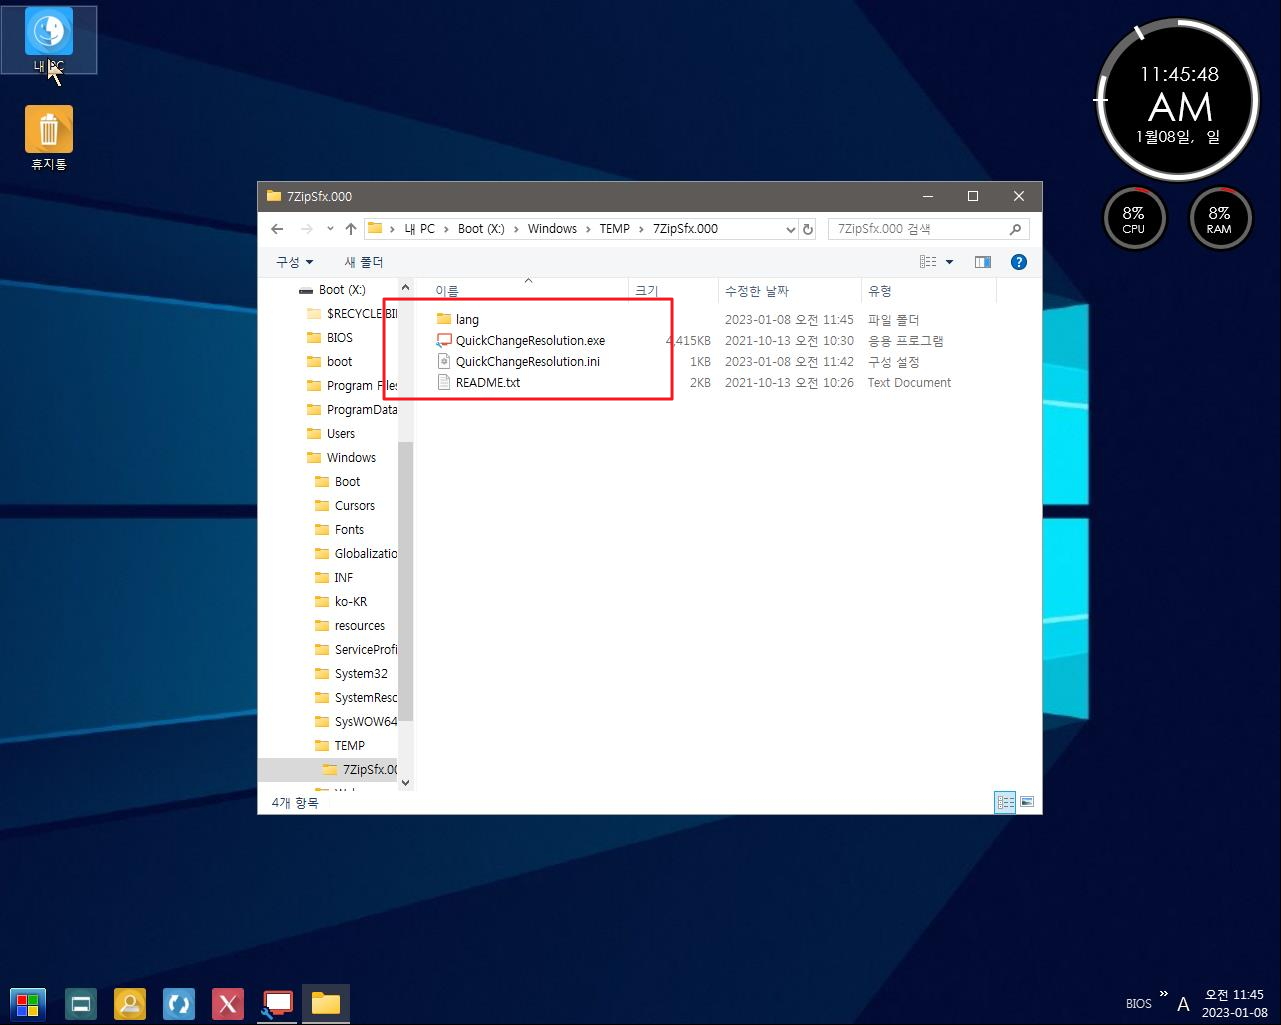
Task: Click the navigation pane scrollbar
Action: (x=405, y=580)
